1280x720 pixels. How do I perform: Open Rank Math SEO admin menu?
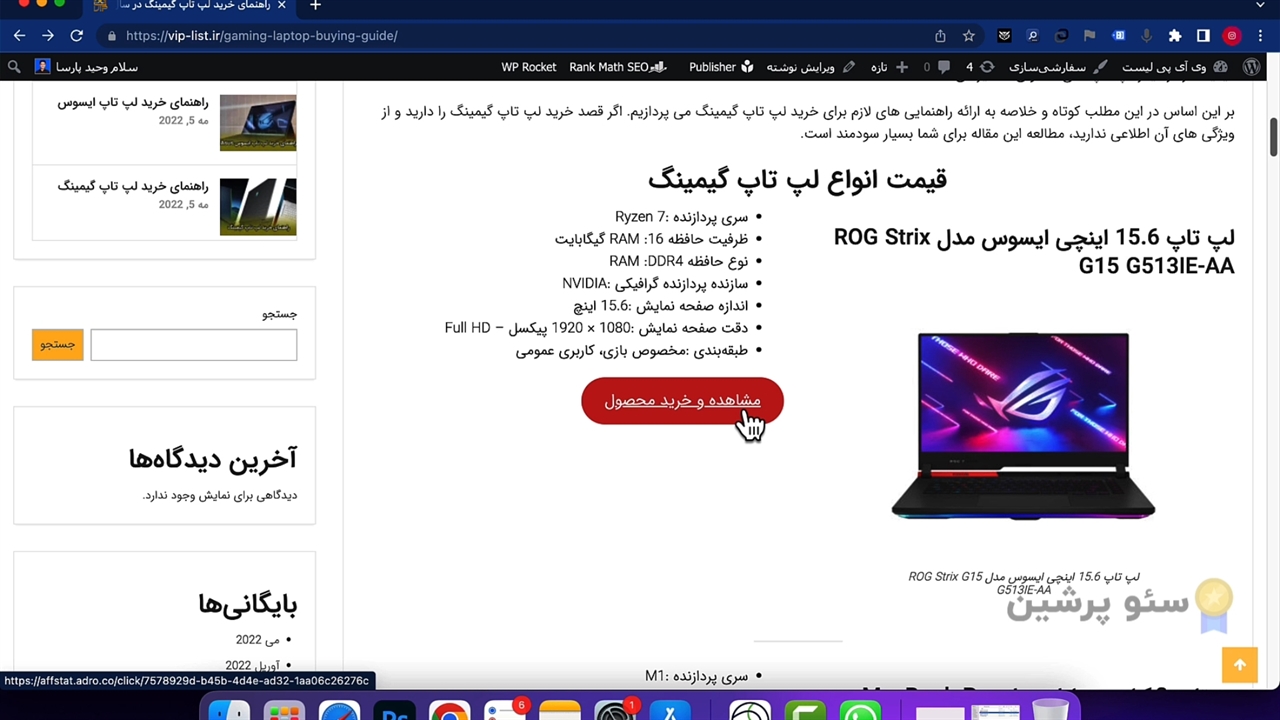point(617,67)
